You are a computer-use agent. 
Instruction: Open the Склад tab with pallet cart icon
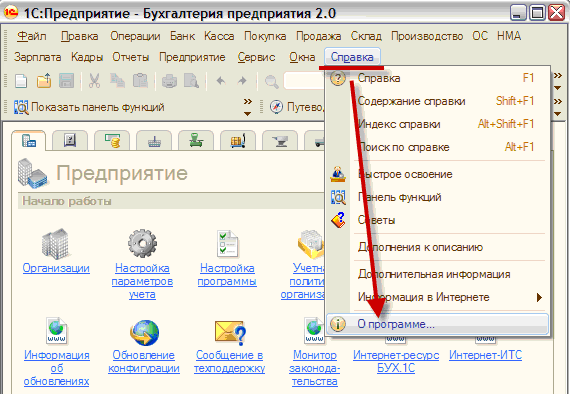pyautogui.click(x=238, y=140)
